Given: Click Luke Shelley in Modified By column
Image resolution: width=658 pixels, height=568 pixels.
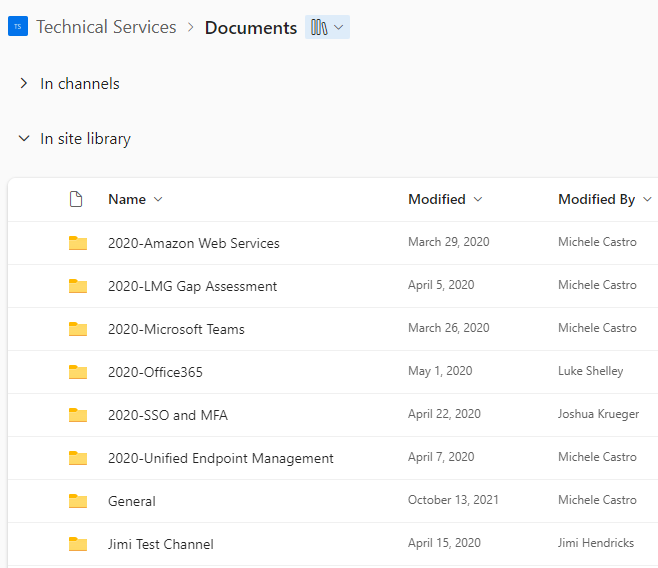Looking at the screenshot, I should coord(590,371).
